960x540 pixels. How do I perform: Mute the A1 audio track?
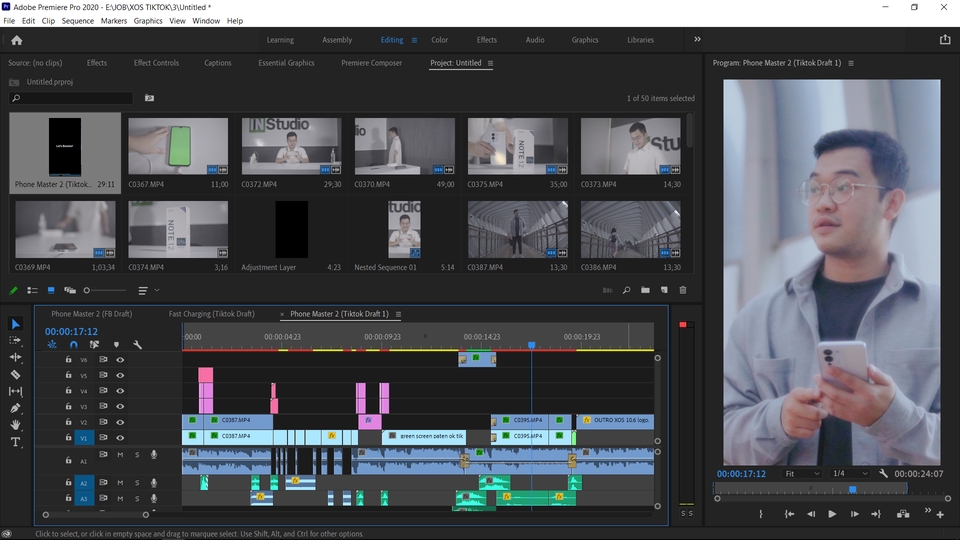(x=120, y=455)
